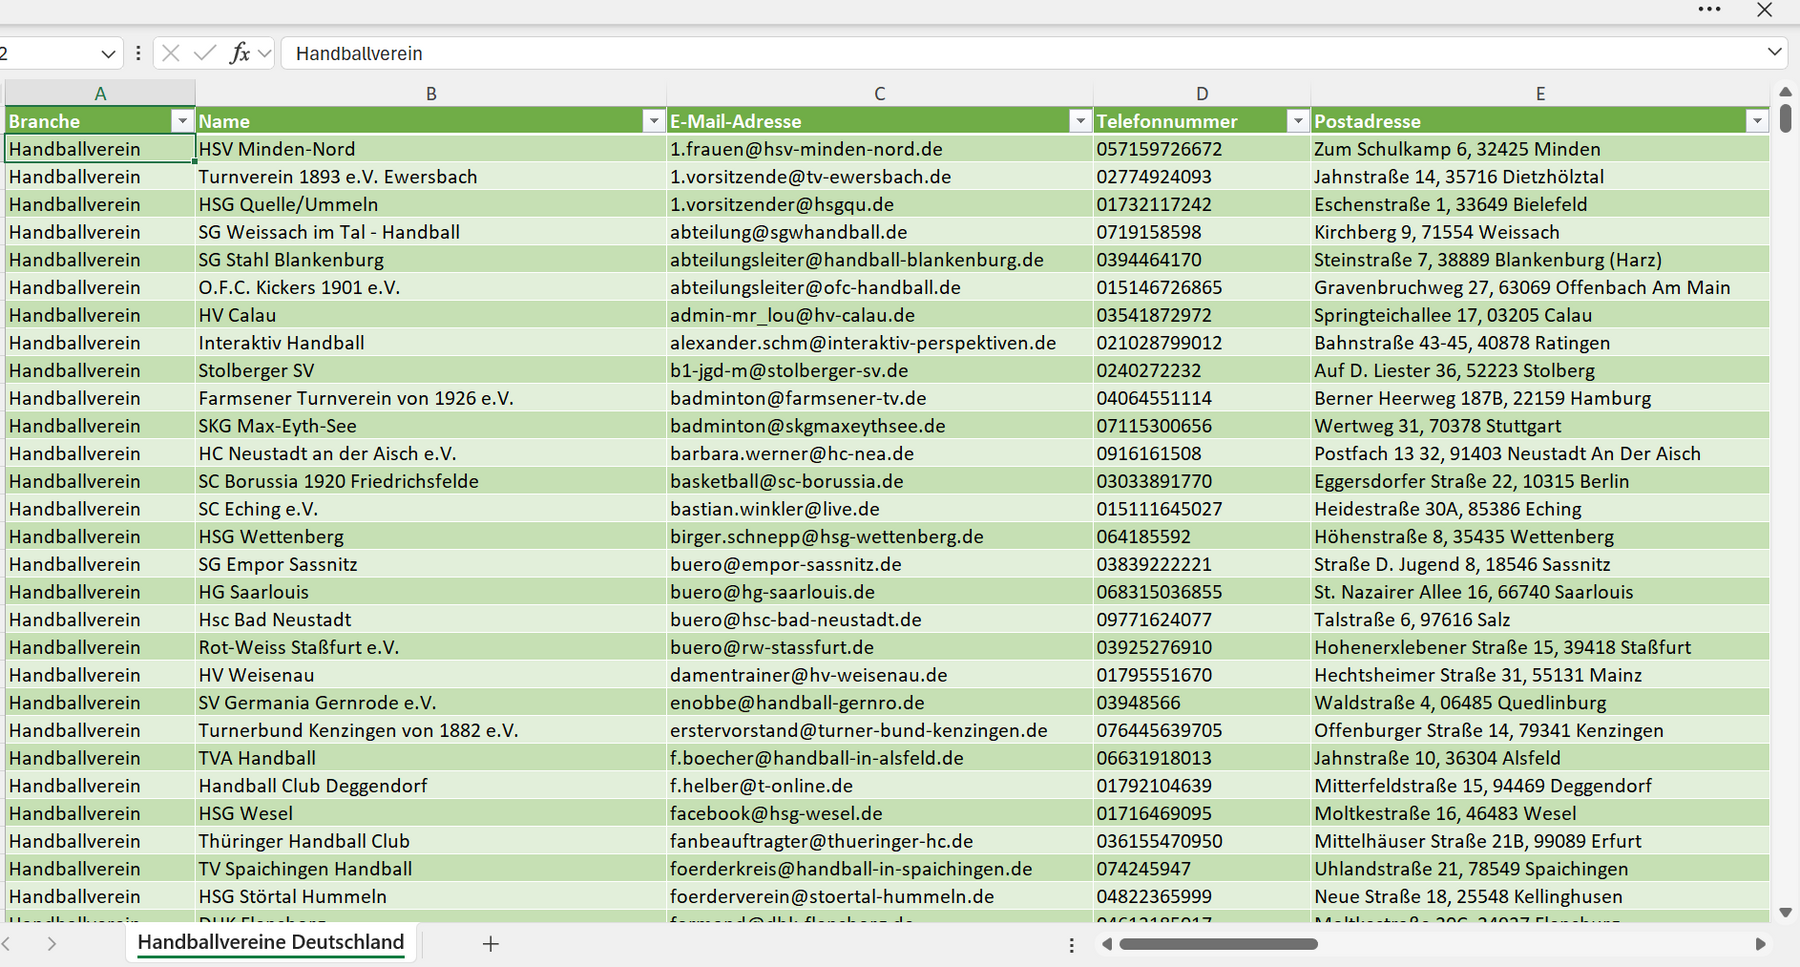1800x967 pixels.
Task: Close the window with the X button
Action: pos(1764,10)
